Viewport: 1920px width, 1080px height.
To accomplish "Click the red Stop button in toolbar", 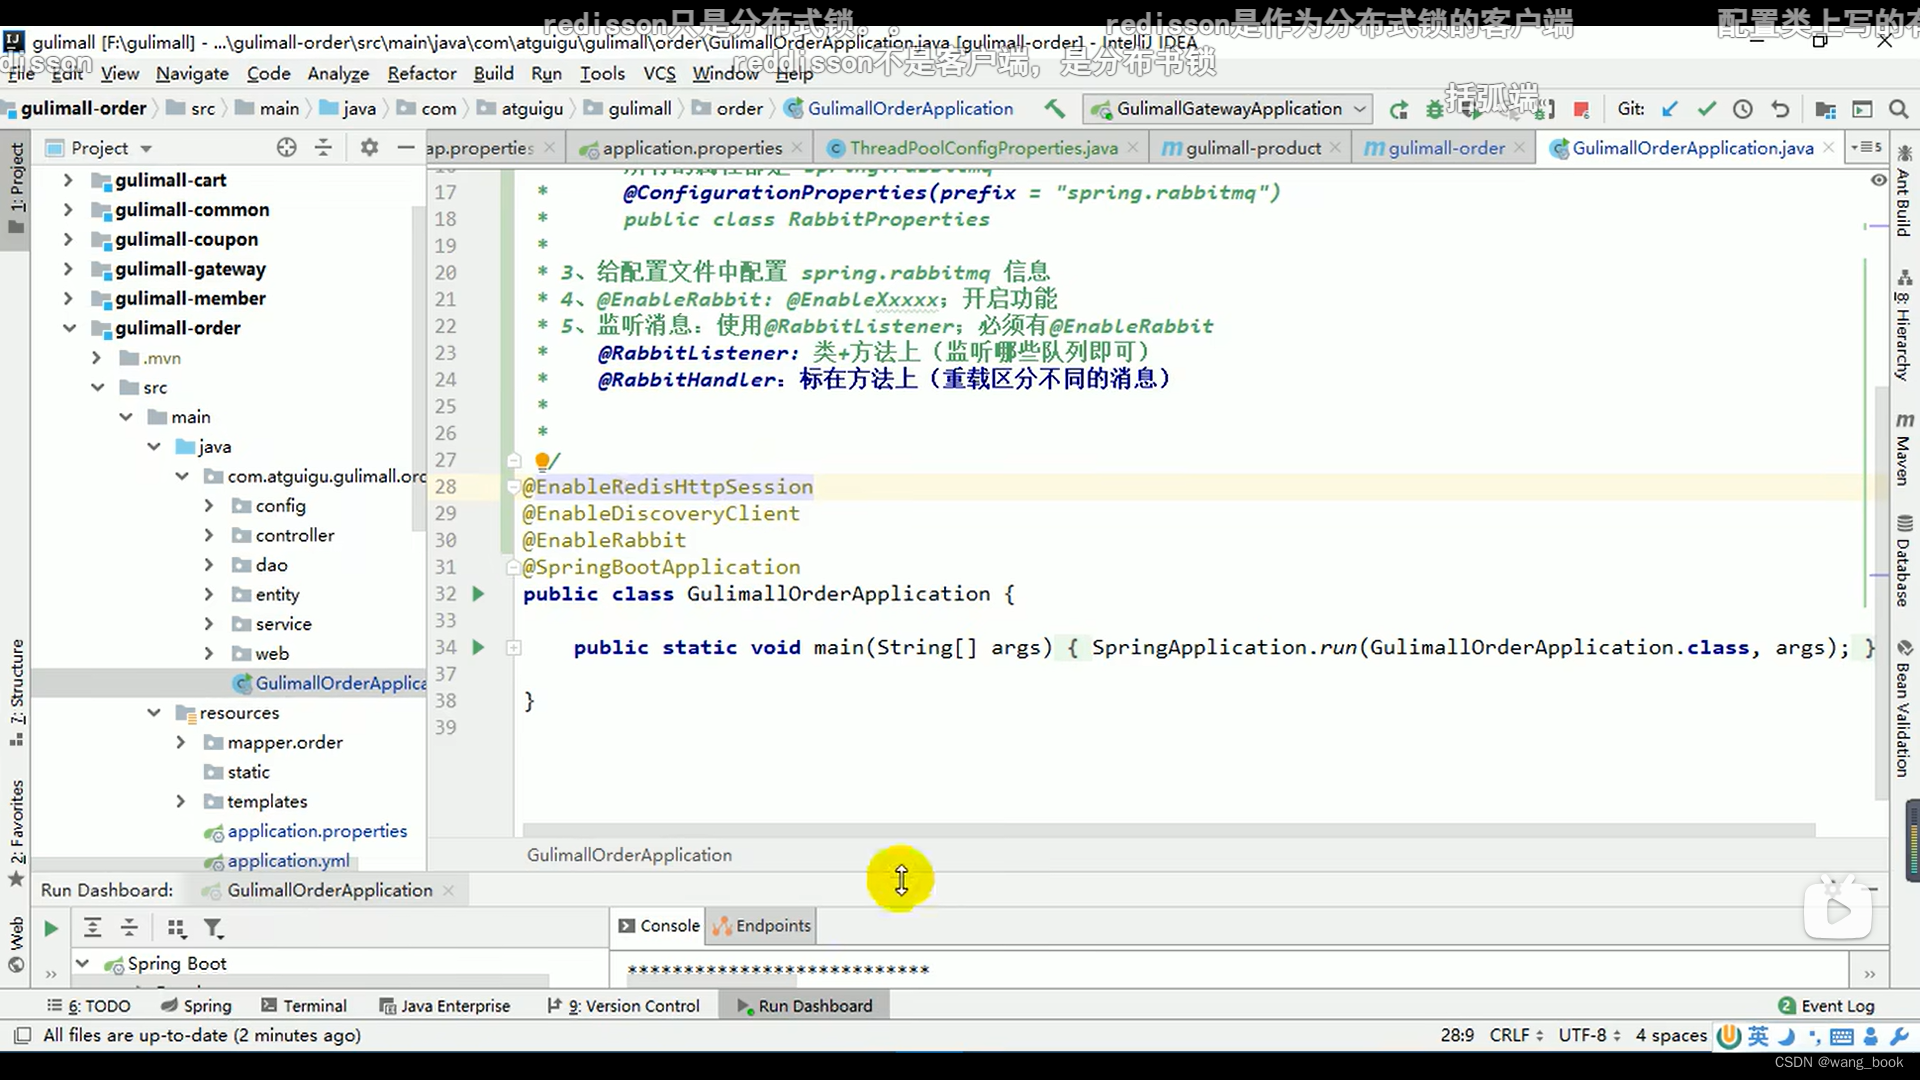I will click(1581, 109).
